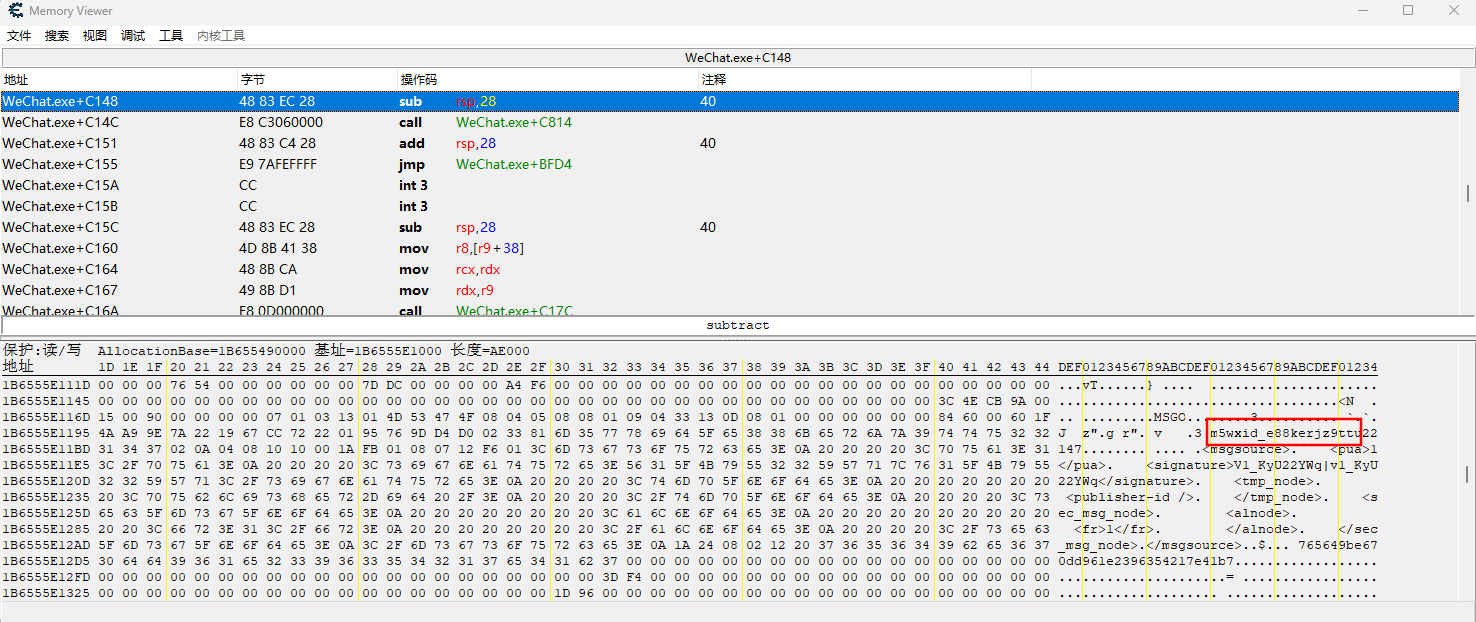Click the ASCII text wxid_e88kerjz9ttu

coord(1293,433)
